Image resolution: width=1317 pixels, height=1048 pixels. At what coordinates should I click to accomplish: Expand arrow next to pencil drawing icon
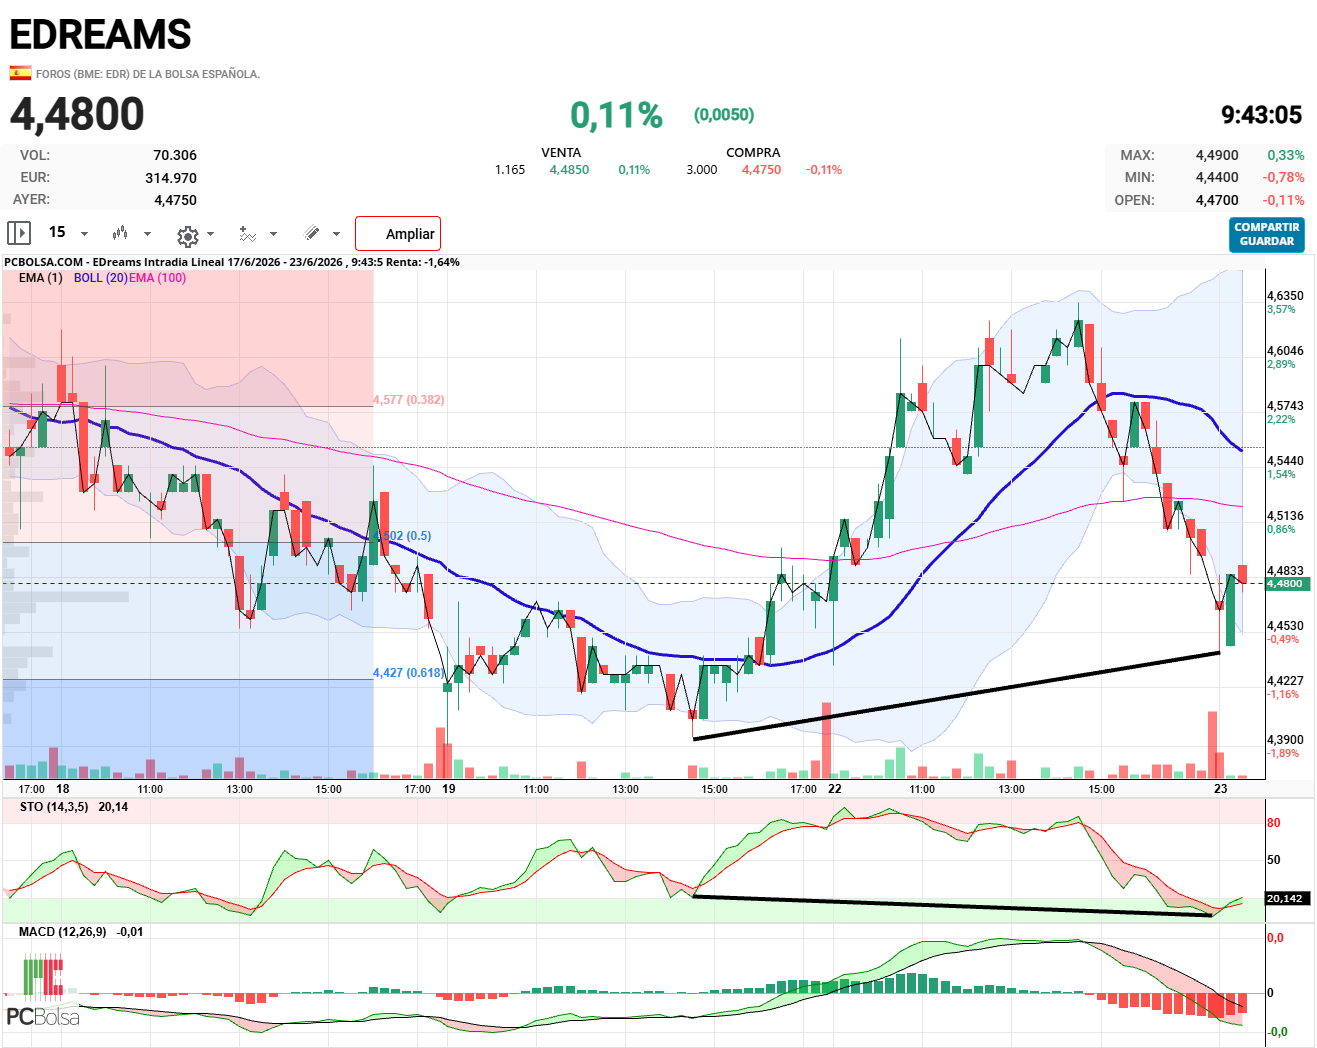coord(336,234)
